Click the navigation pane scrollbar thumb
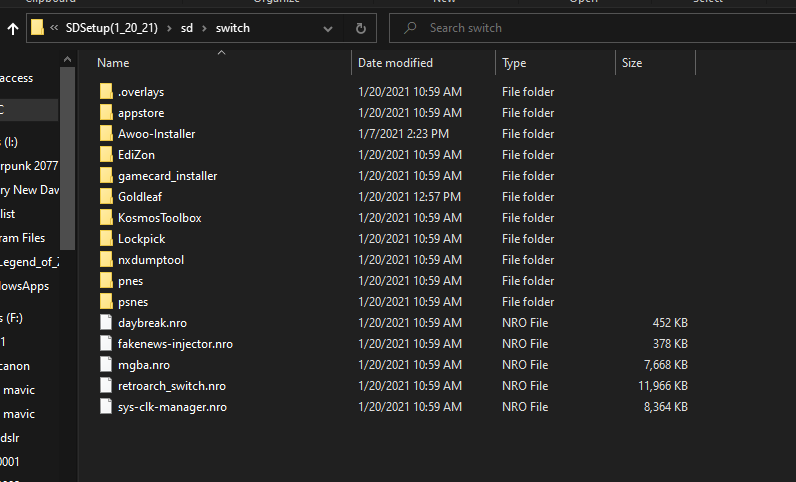796x482 pixels. click(67, 158)
